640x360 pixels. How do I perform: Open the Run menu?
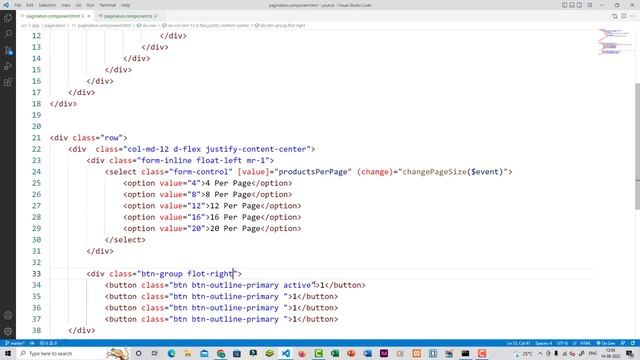click(91, 5)
